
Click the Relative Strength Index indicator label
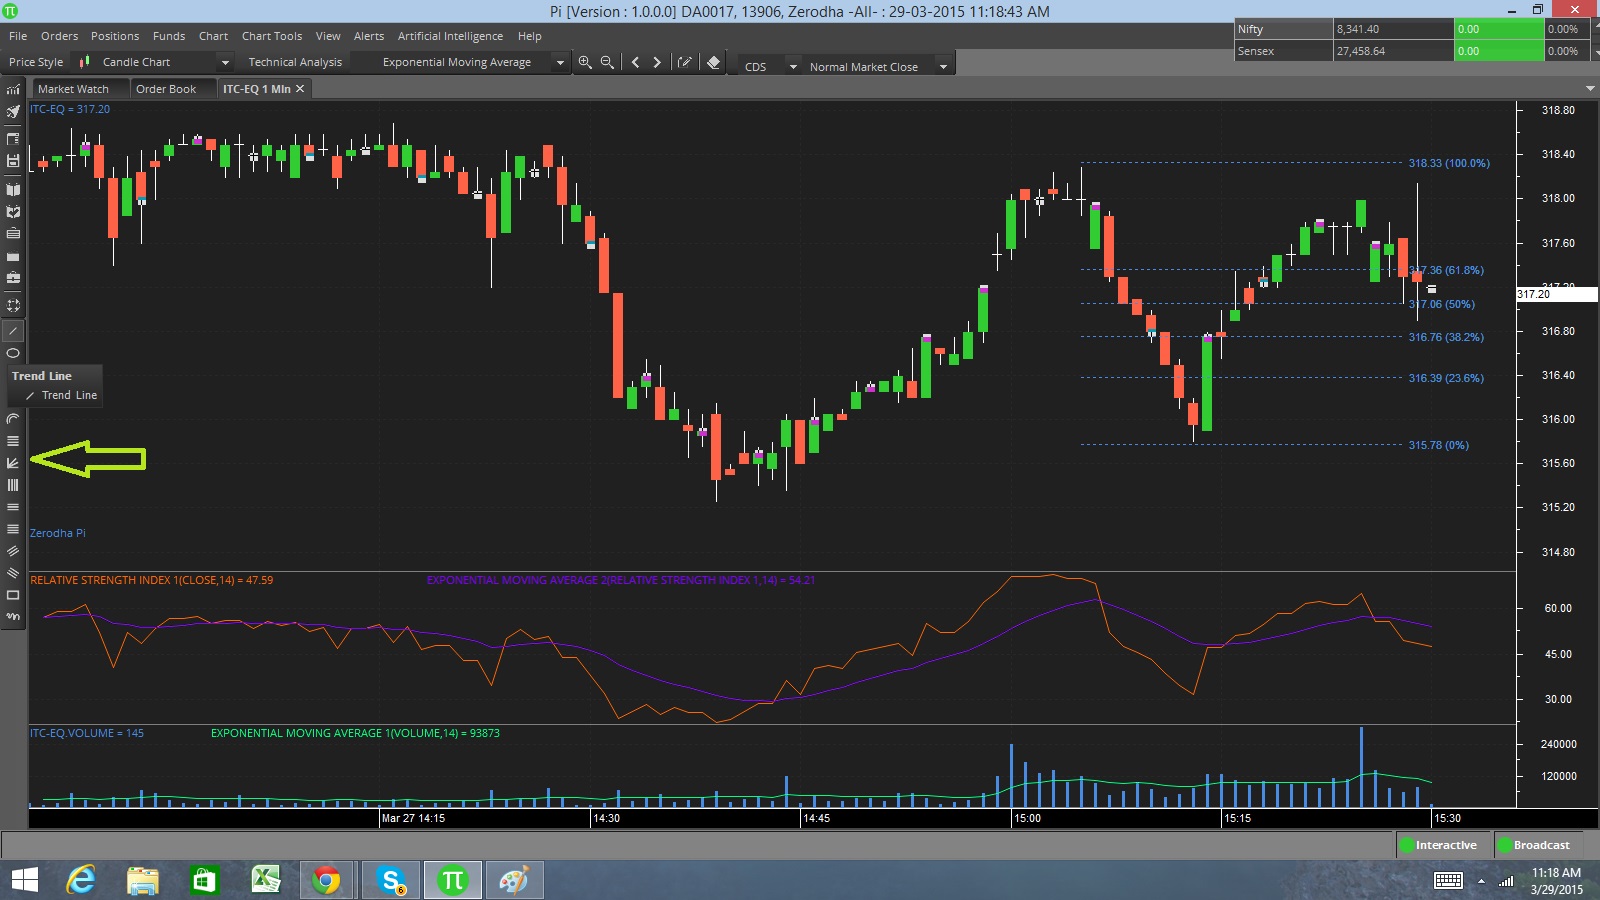152,580
